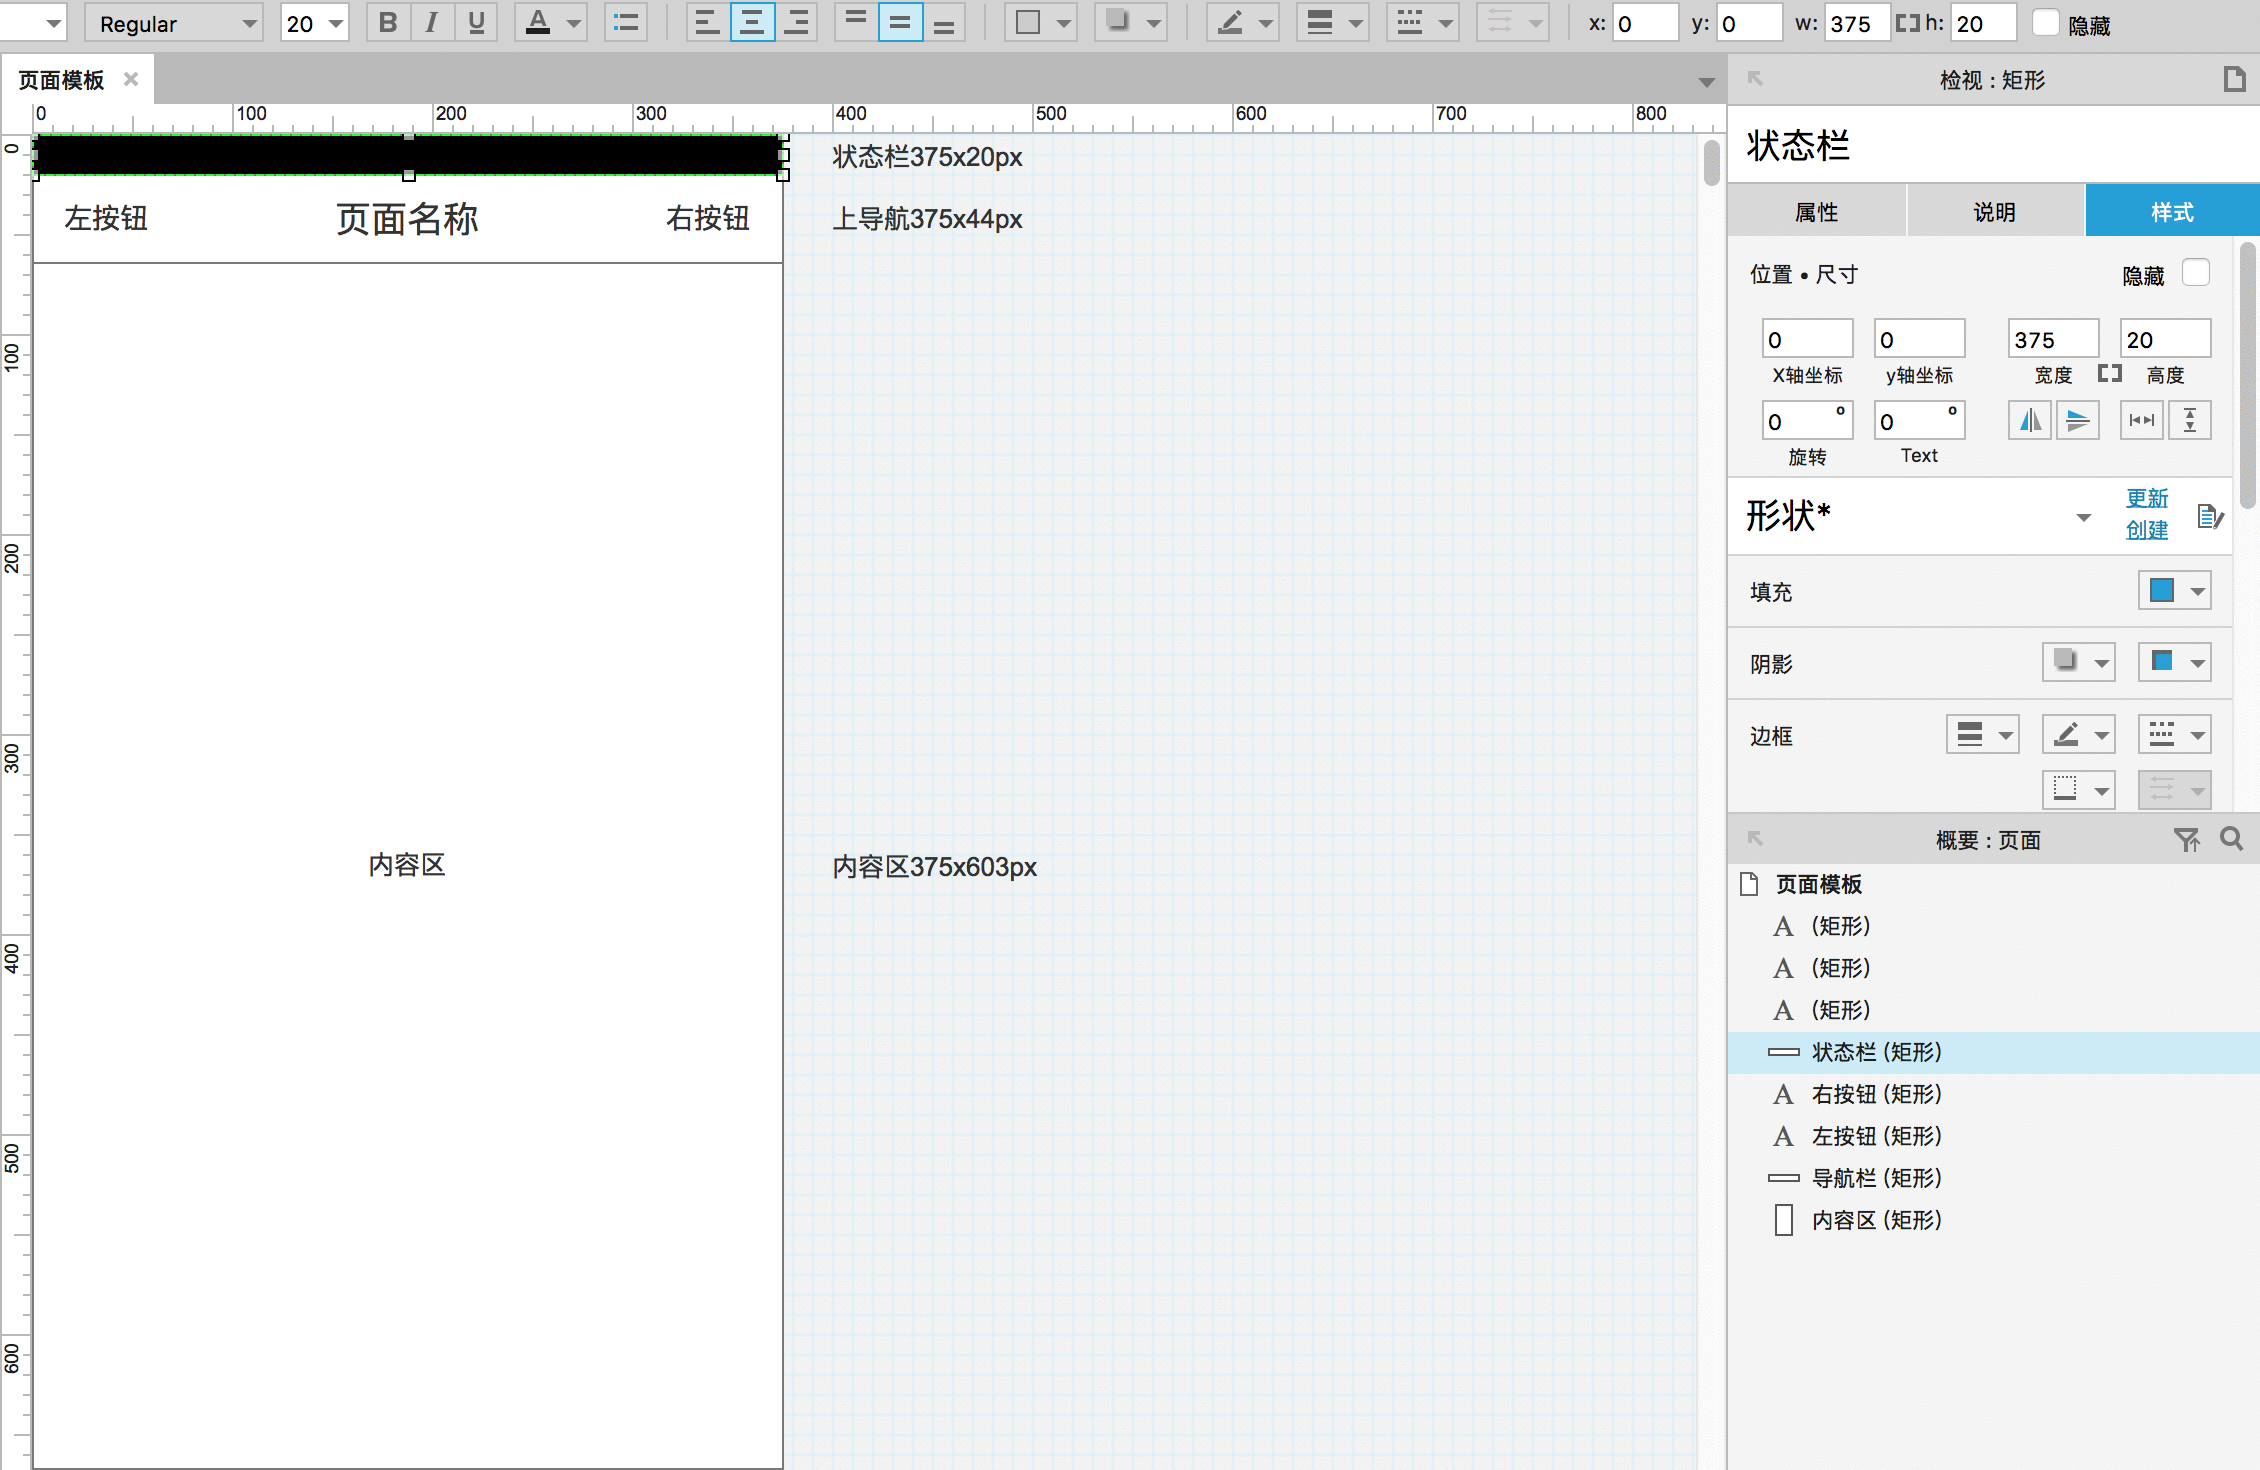The image size is (2260, 1470).
Task: Toggle underline text formatting
Action: (x=476, y=23)
